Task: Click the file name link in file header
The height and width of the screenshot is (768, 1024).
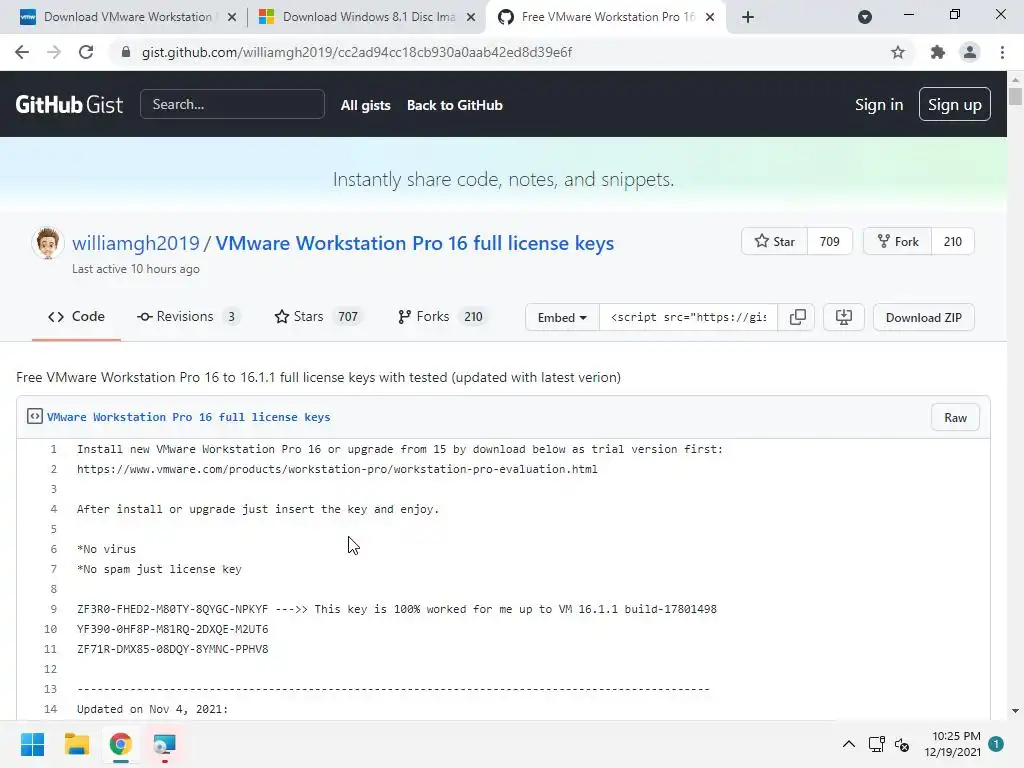Action: click(x=189, y=417)
